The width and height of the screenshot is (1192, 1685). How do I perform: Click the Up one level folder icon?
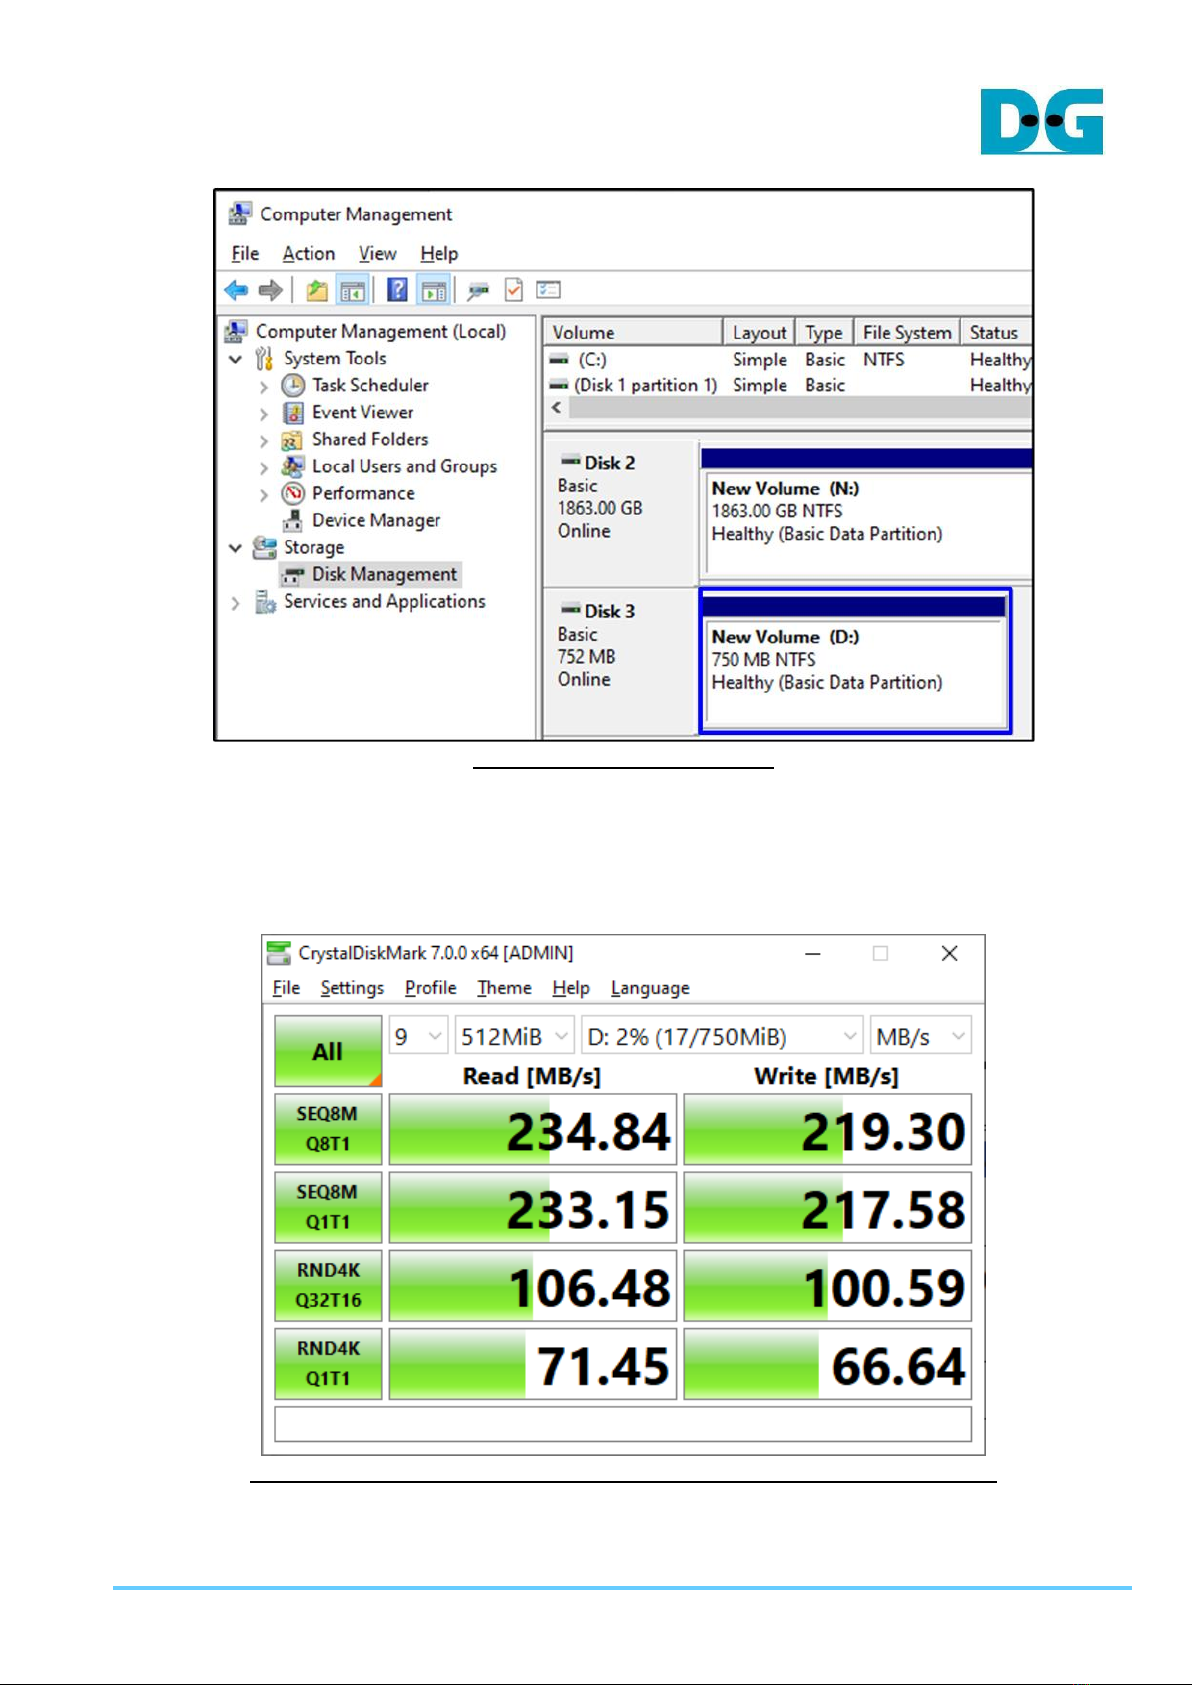[x=317, y=290]
